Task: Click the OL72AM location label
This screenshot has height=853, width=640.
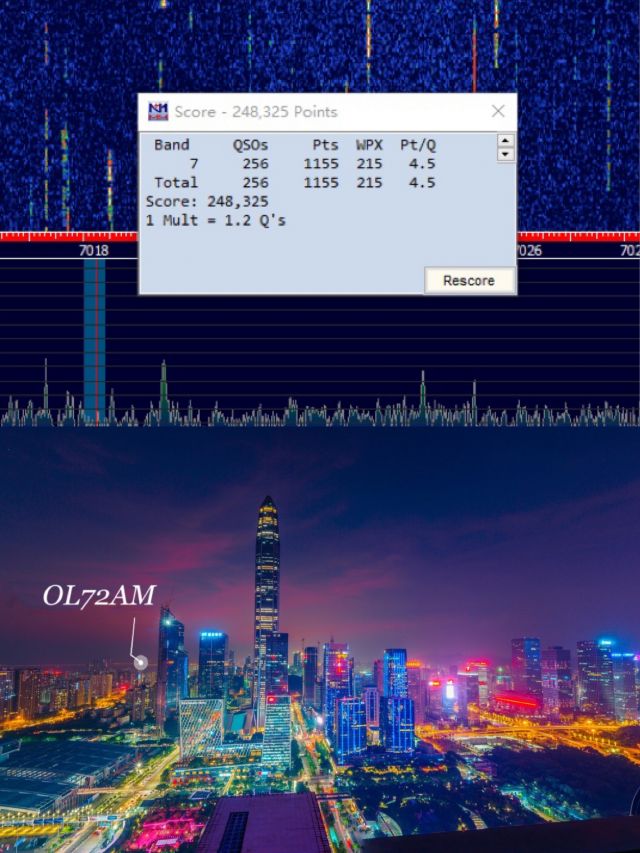Action: pos(99,596)
